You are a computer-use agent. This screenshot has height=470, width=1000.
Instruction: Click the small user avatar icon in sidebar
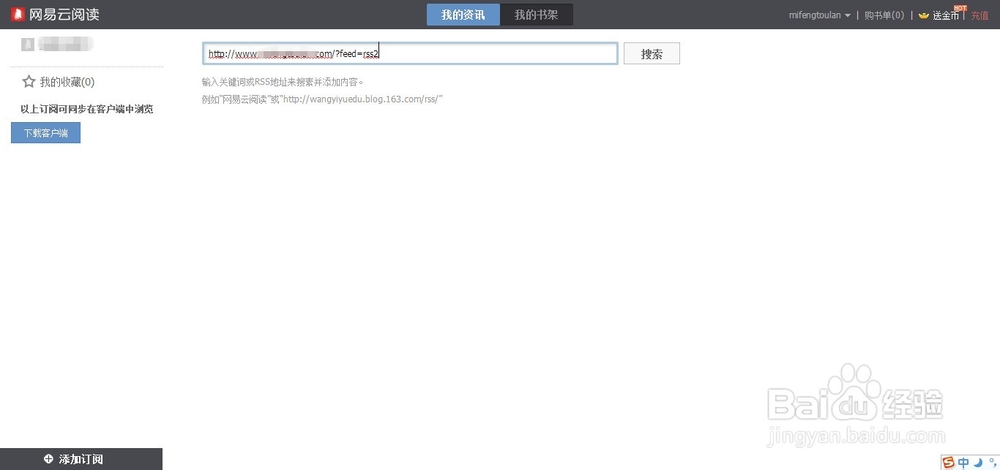27,44
